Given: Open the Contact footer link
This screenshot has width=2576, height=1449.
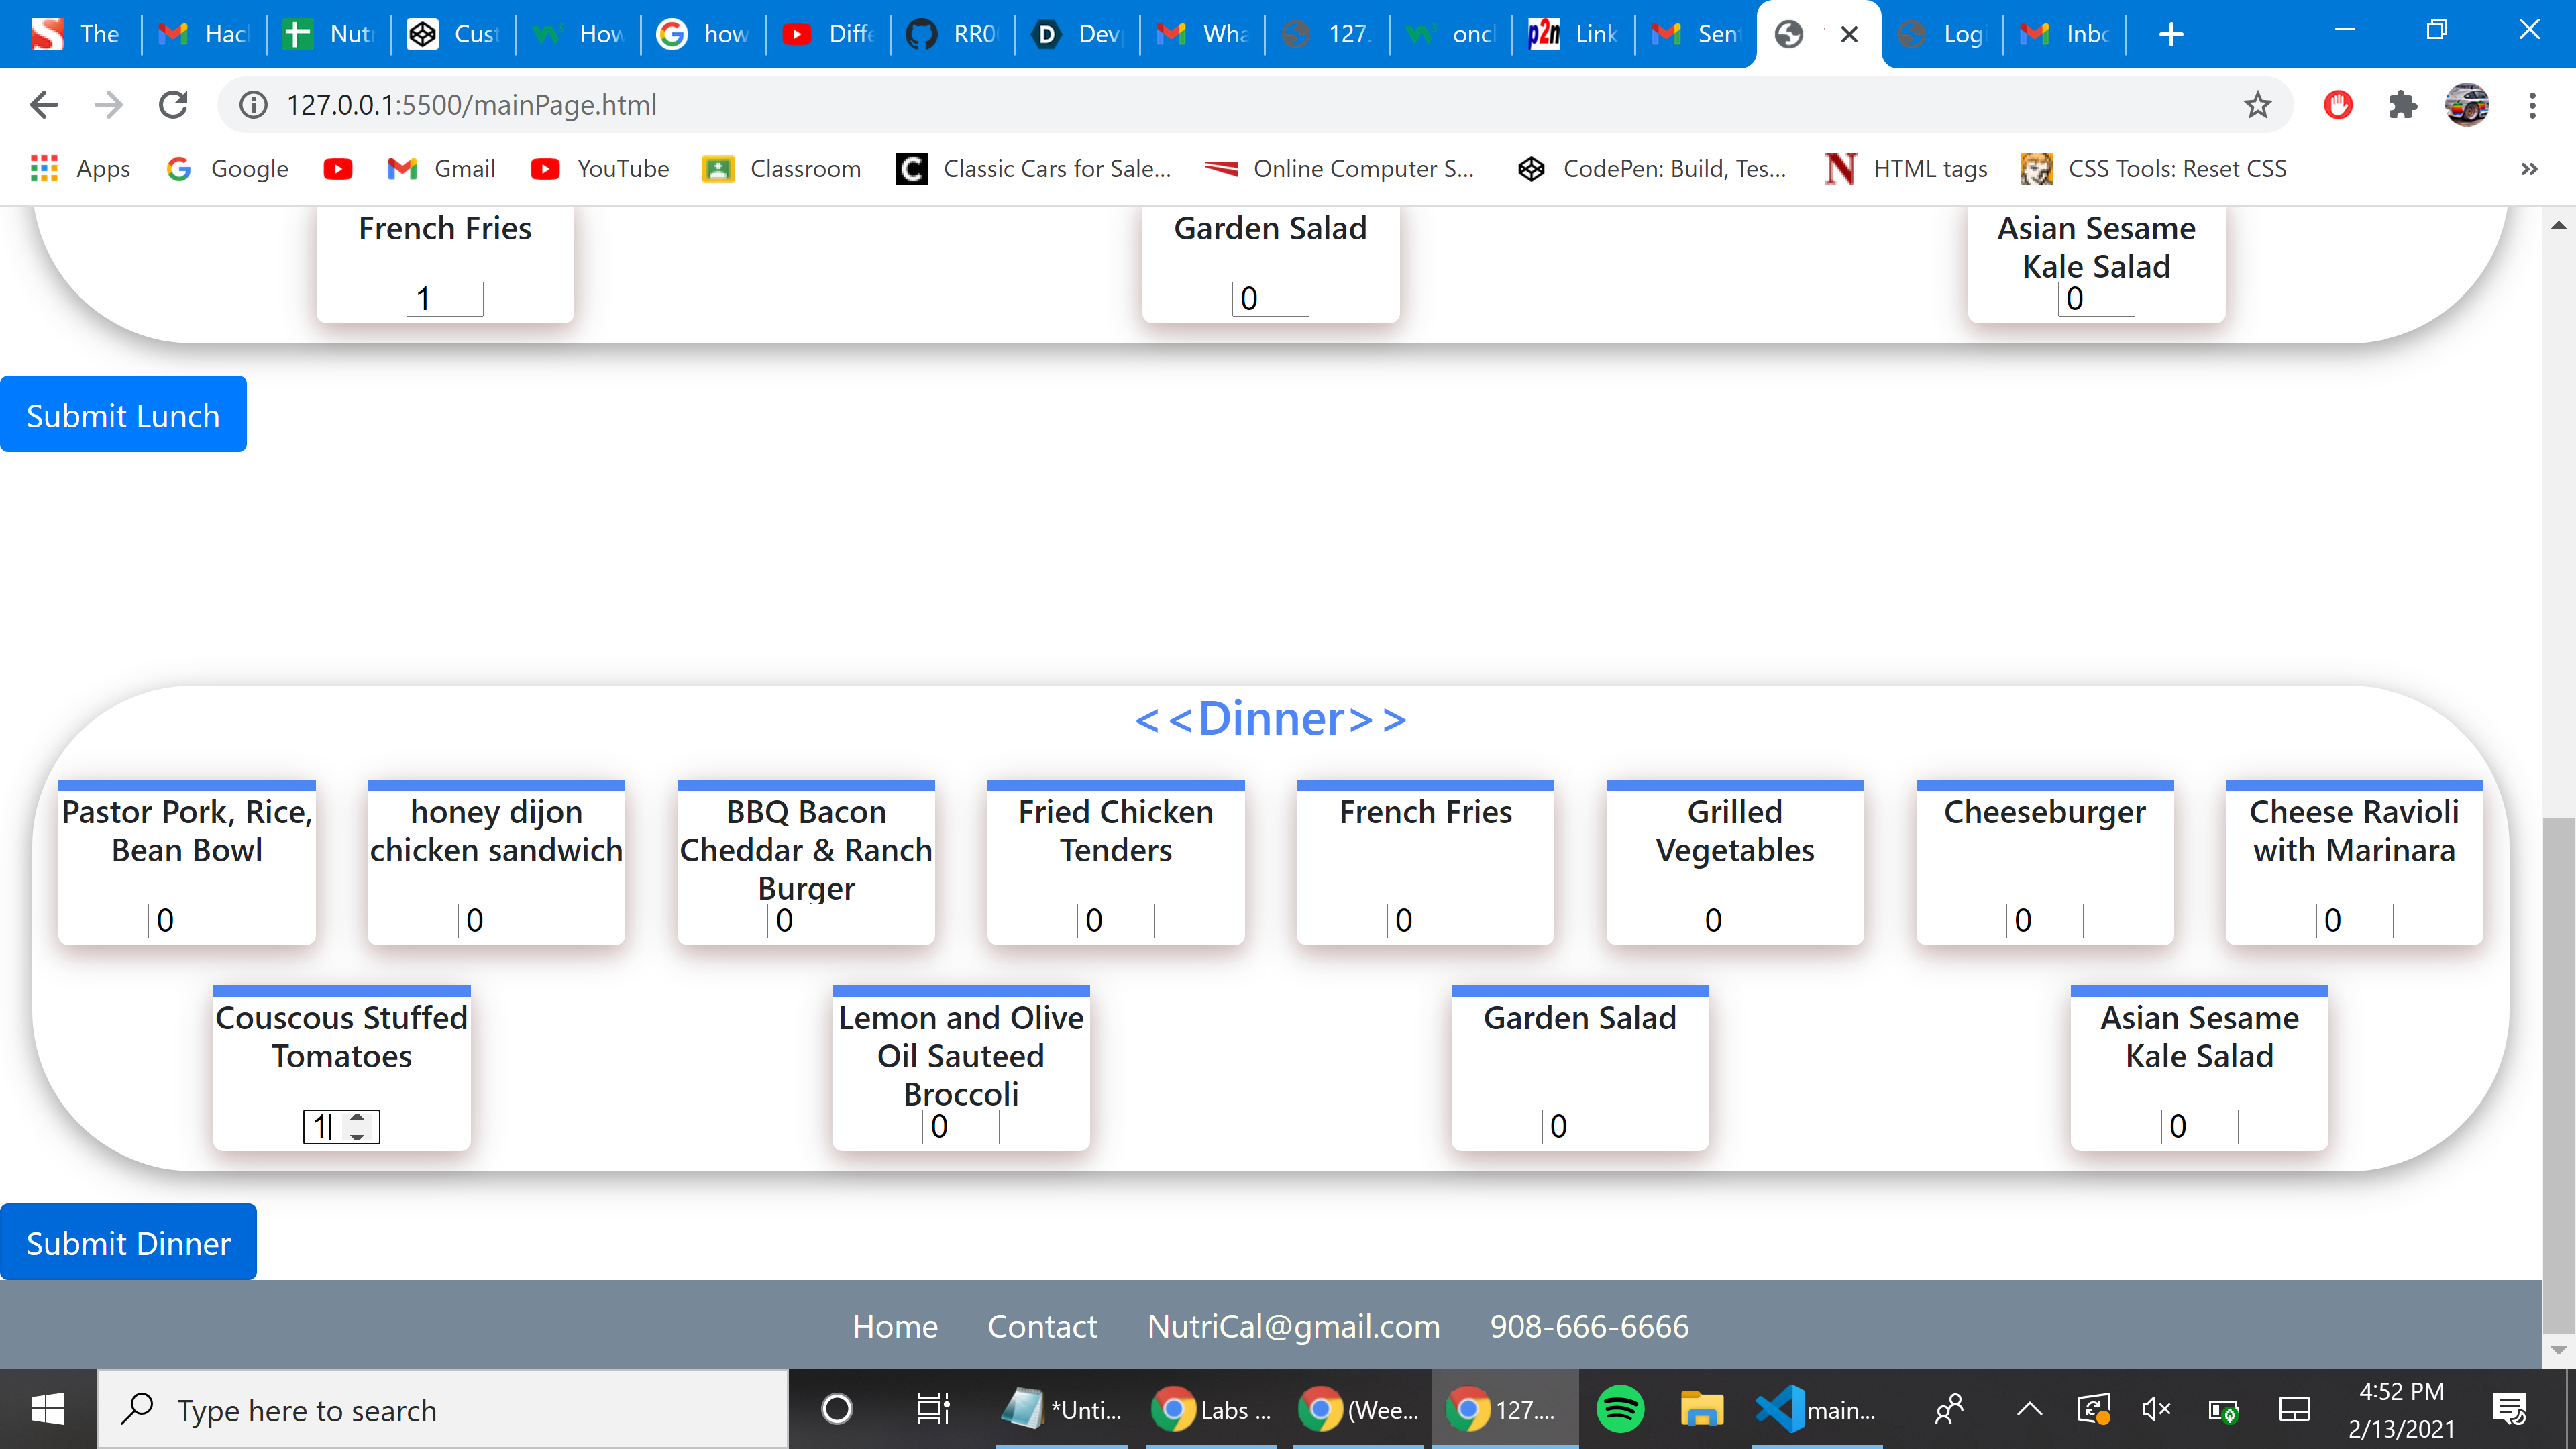Looking at the screenshot, I should [x=1042, y=1326].
